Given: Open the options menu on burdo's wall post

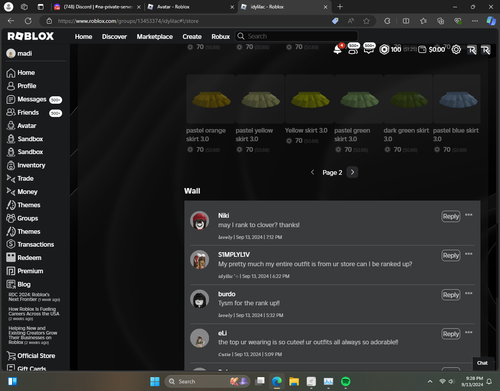Looking at the screenshot, I should coord(469,293).
